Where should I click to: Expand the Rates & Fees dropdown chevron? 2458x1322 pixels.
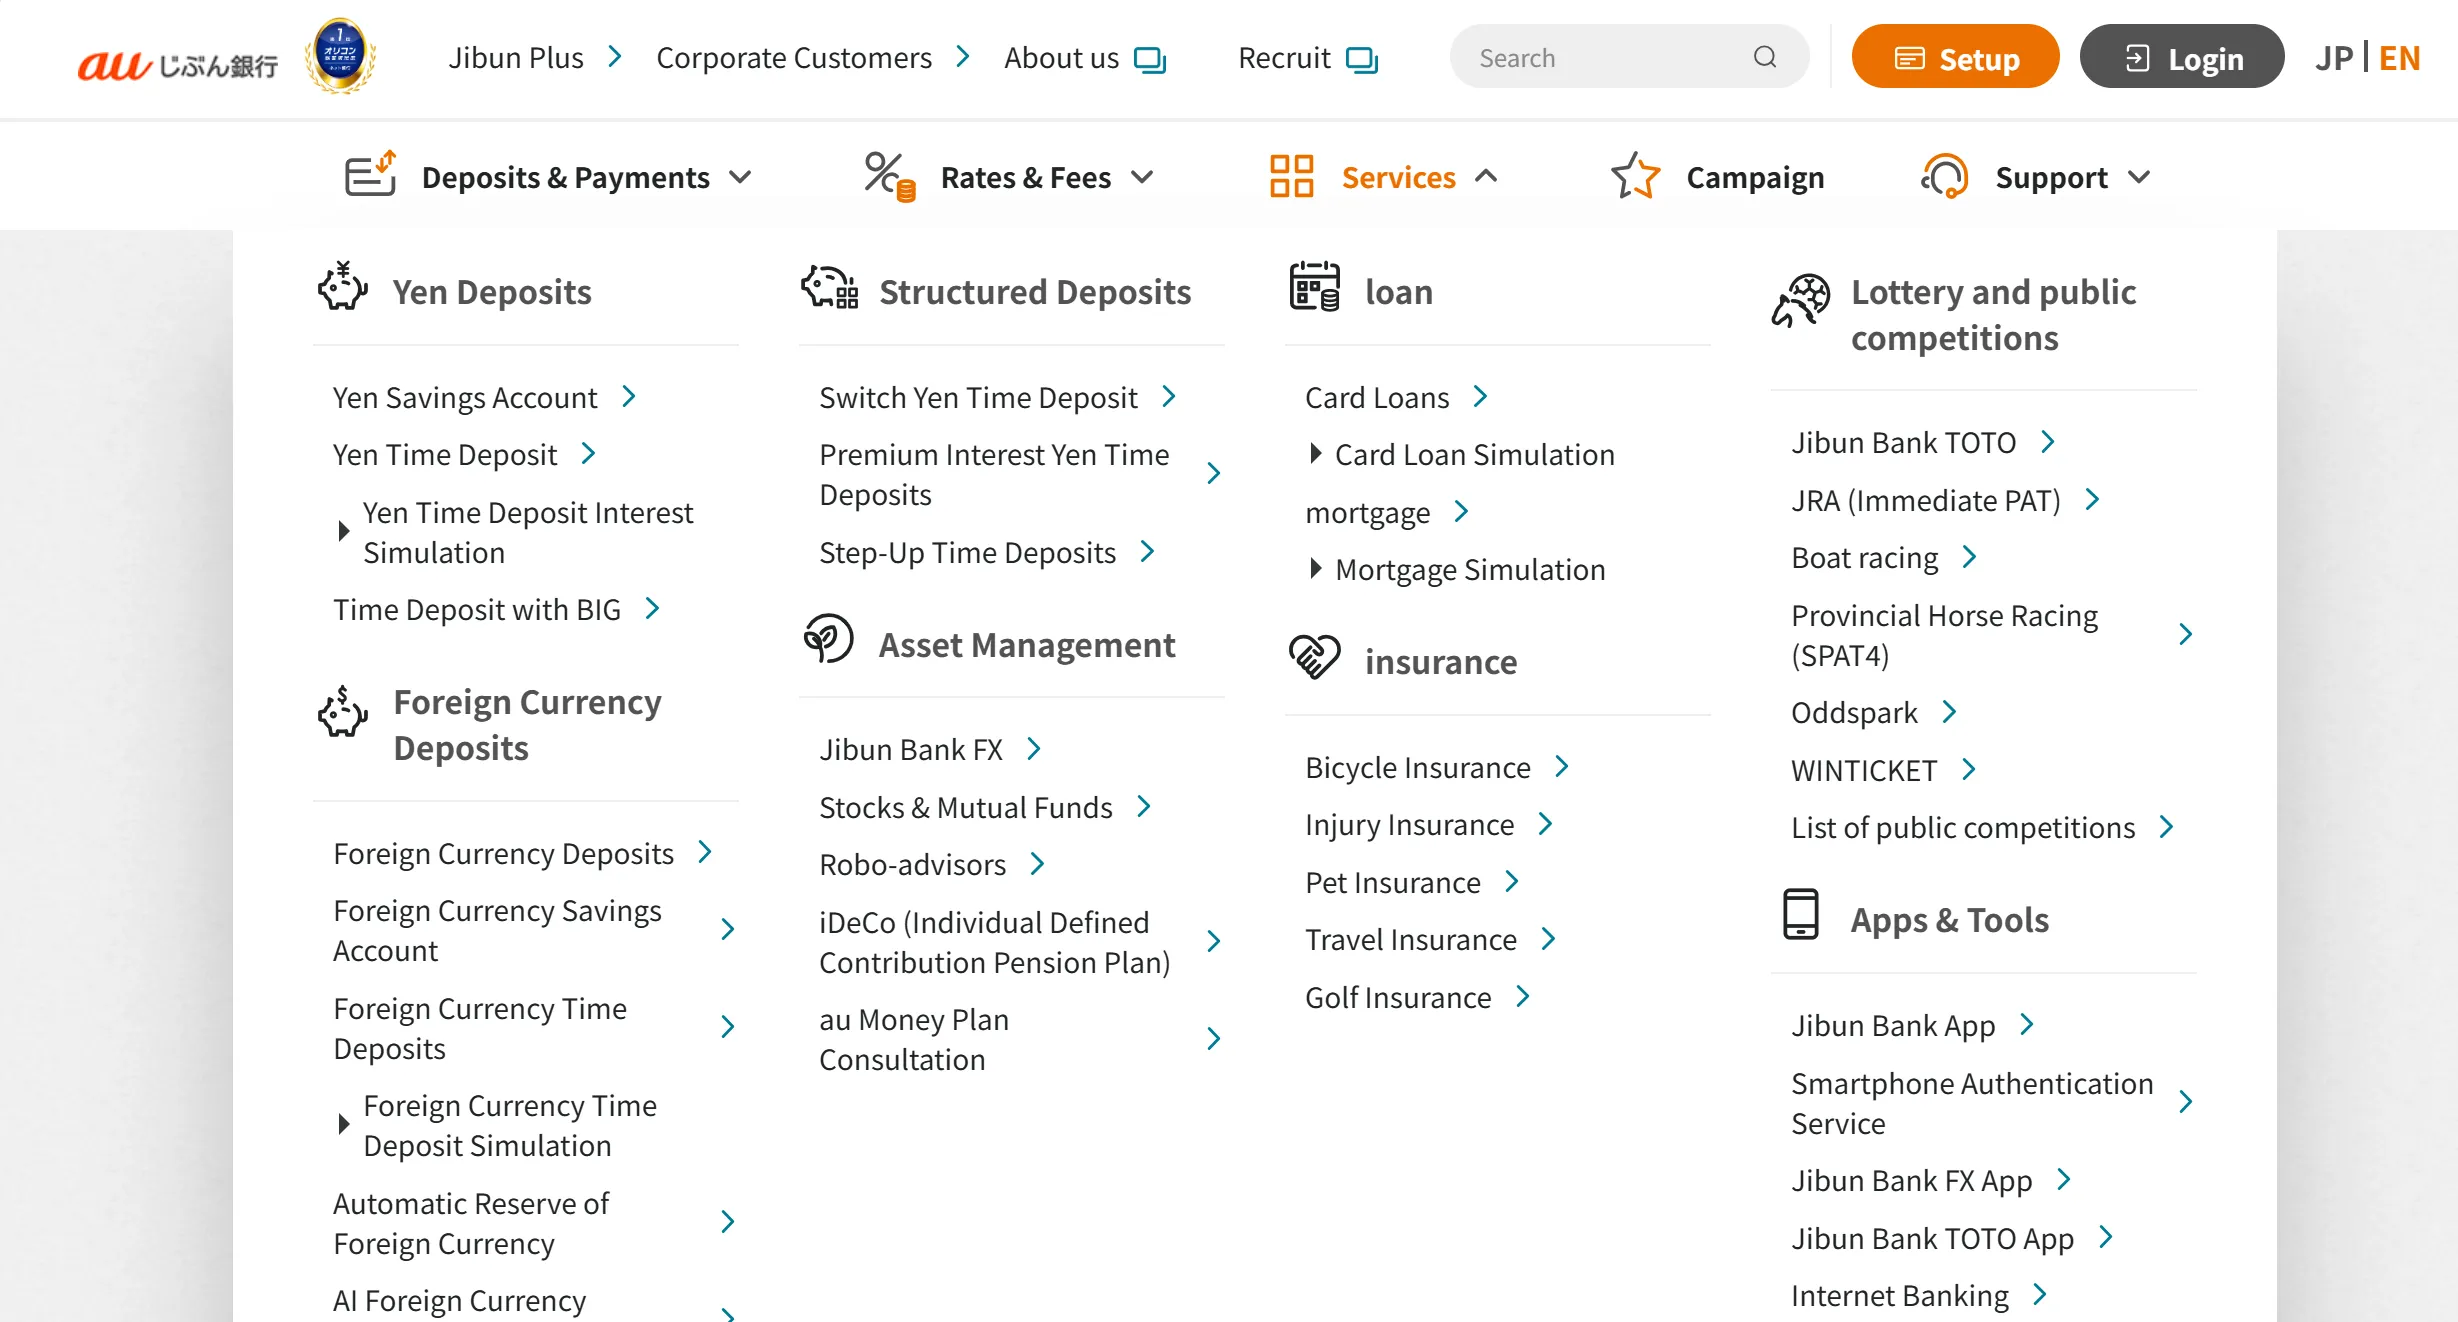tap(1142, 177)
